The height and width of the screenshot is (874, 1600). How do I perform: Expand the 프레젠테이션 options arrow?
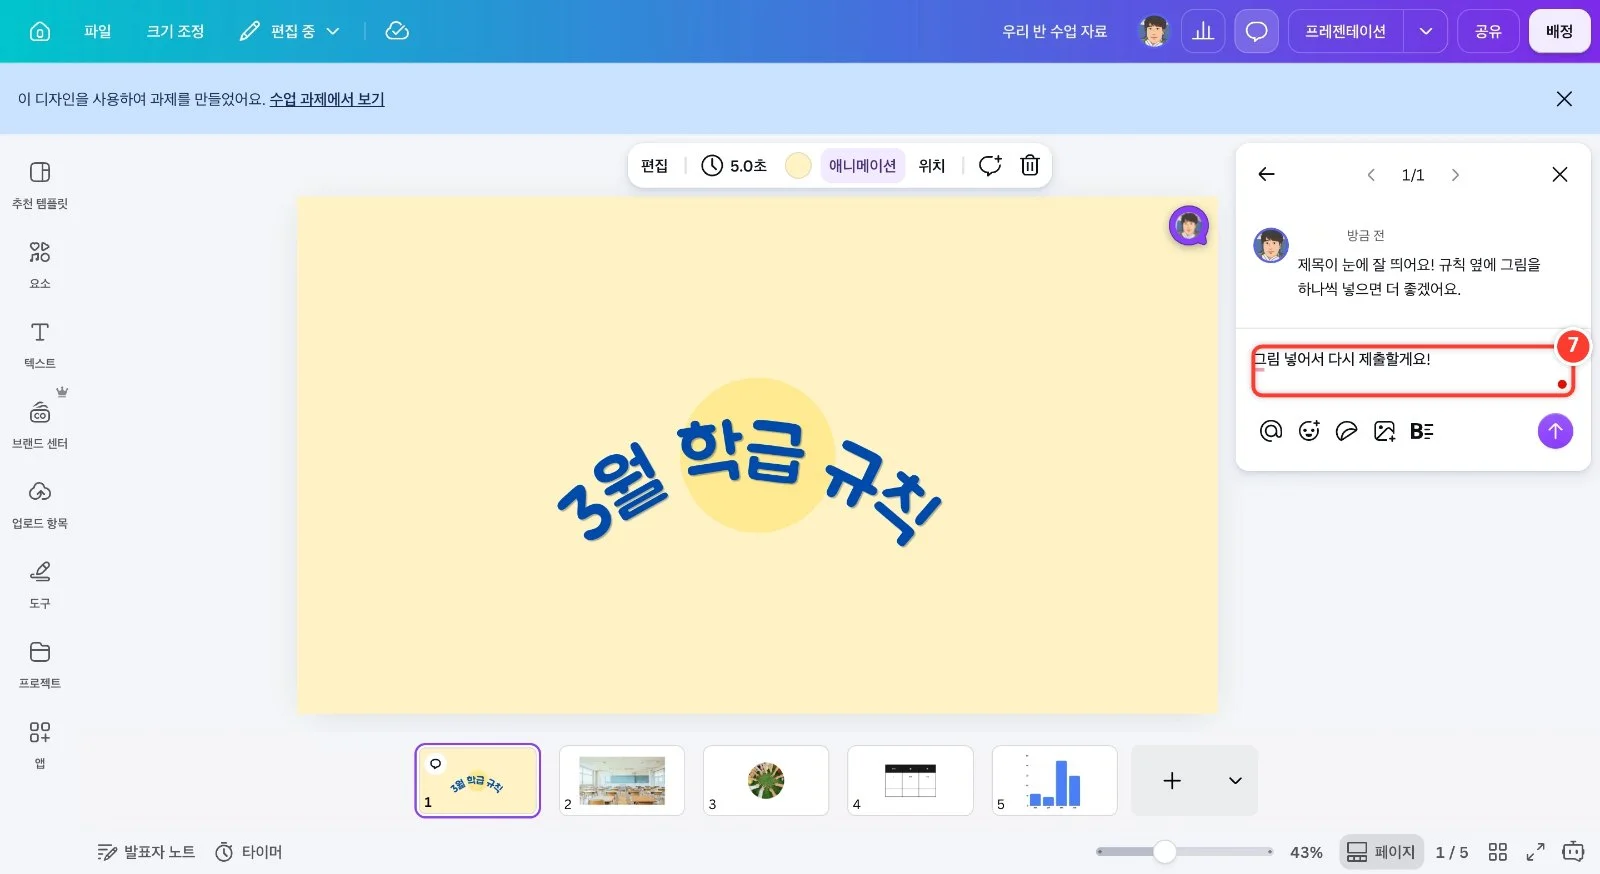pyautogui.click(x=1426, y=31)
